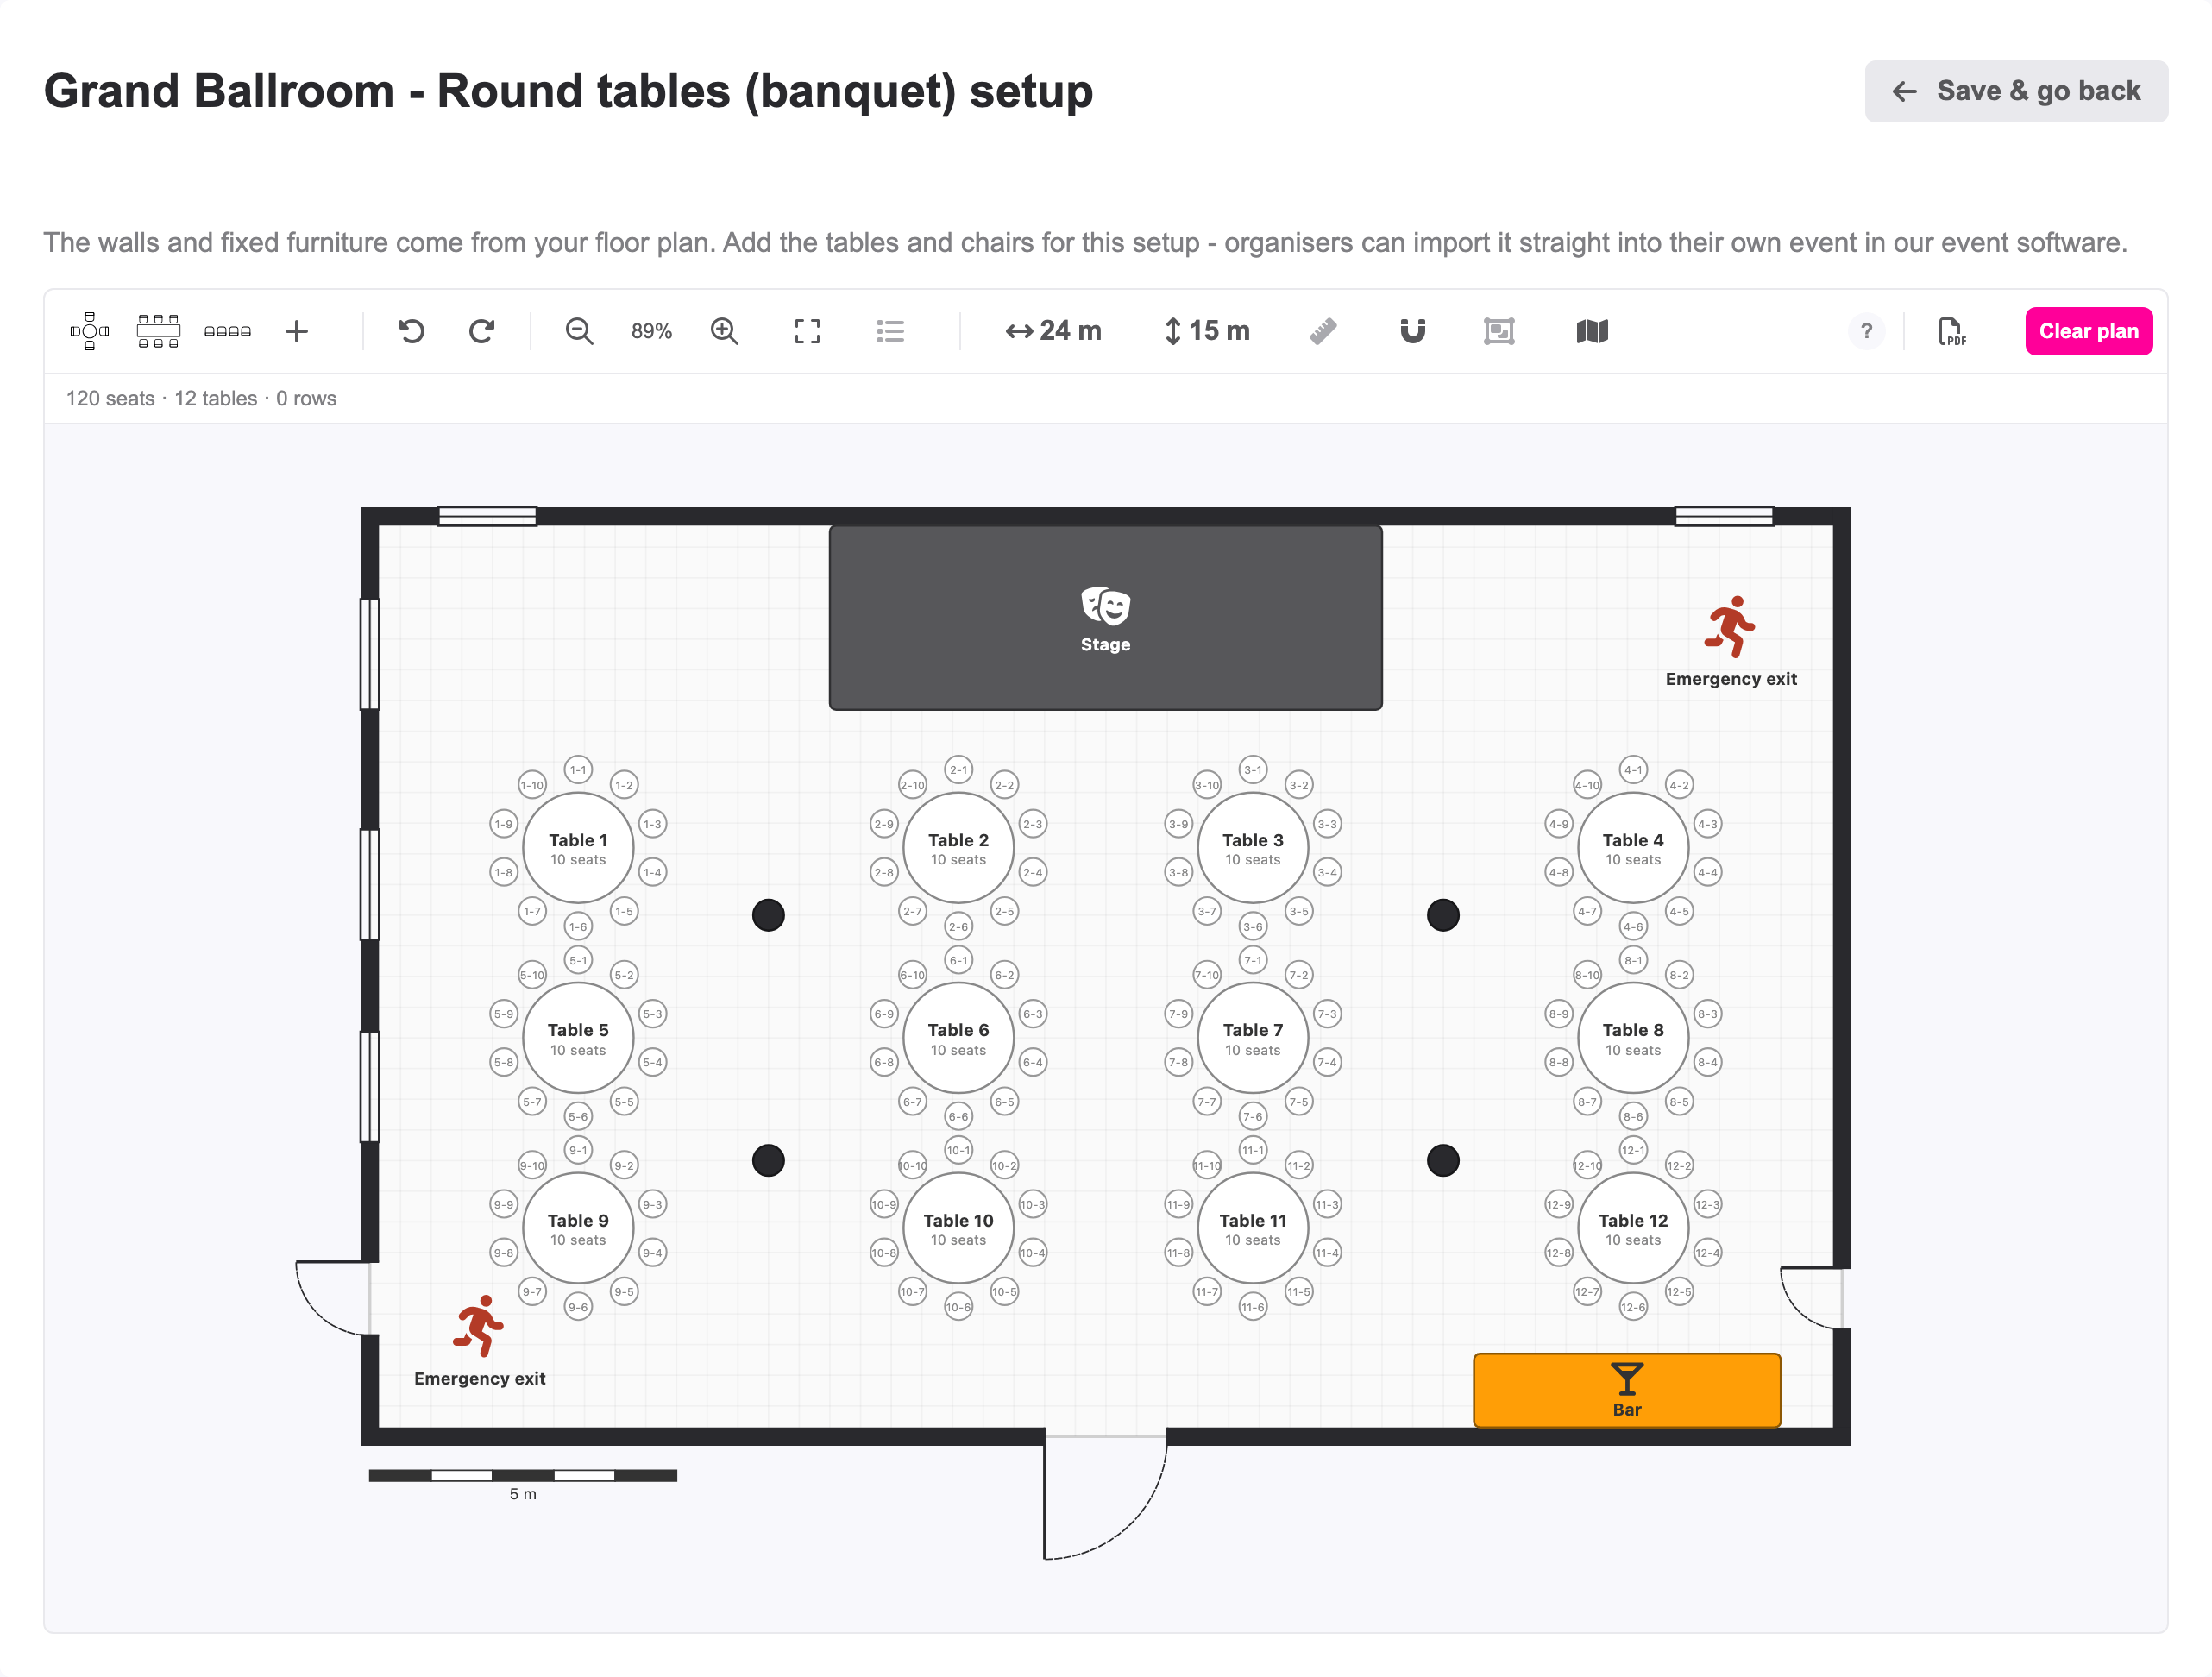
Task: Zoom in on the floor plan
Action: click(724, 331)
